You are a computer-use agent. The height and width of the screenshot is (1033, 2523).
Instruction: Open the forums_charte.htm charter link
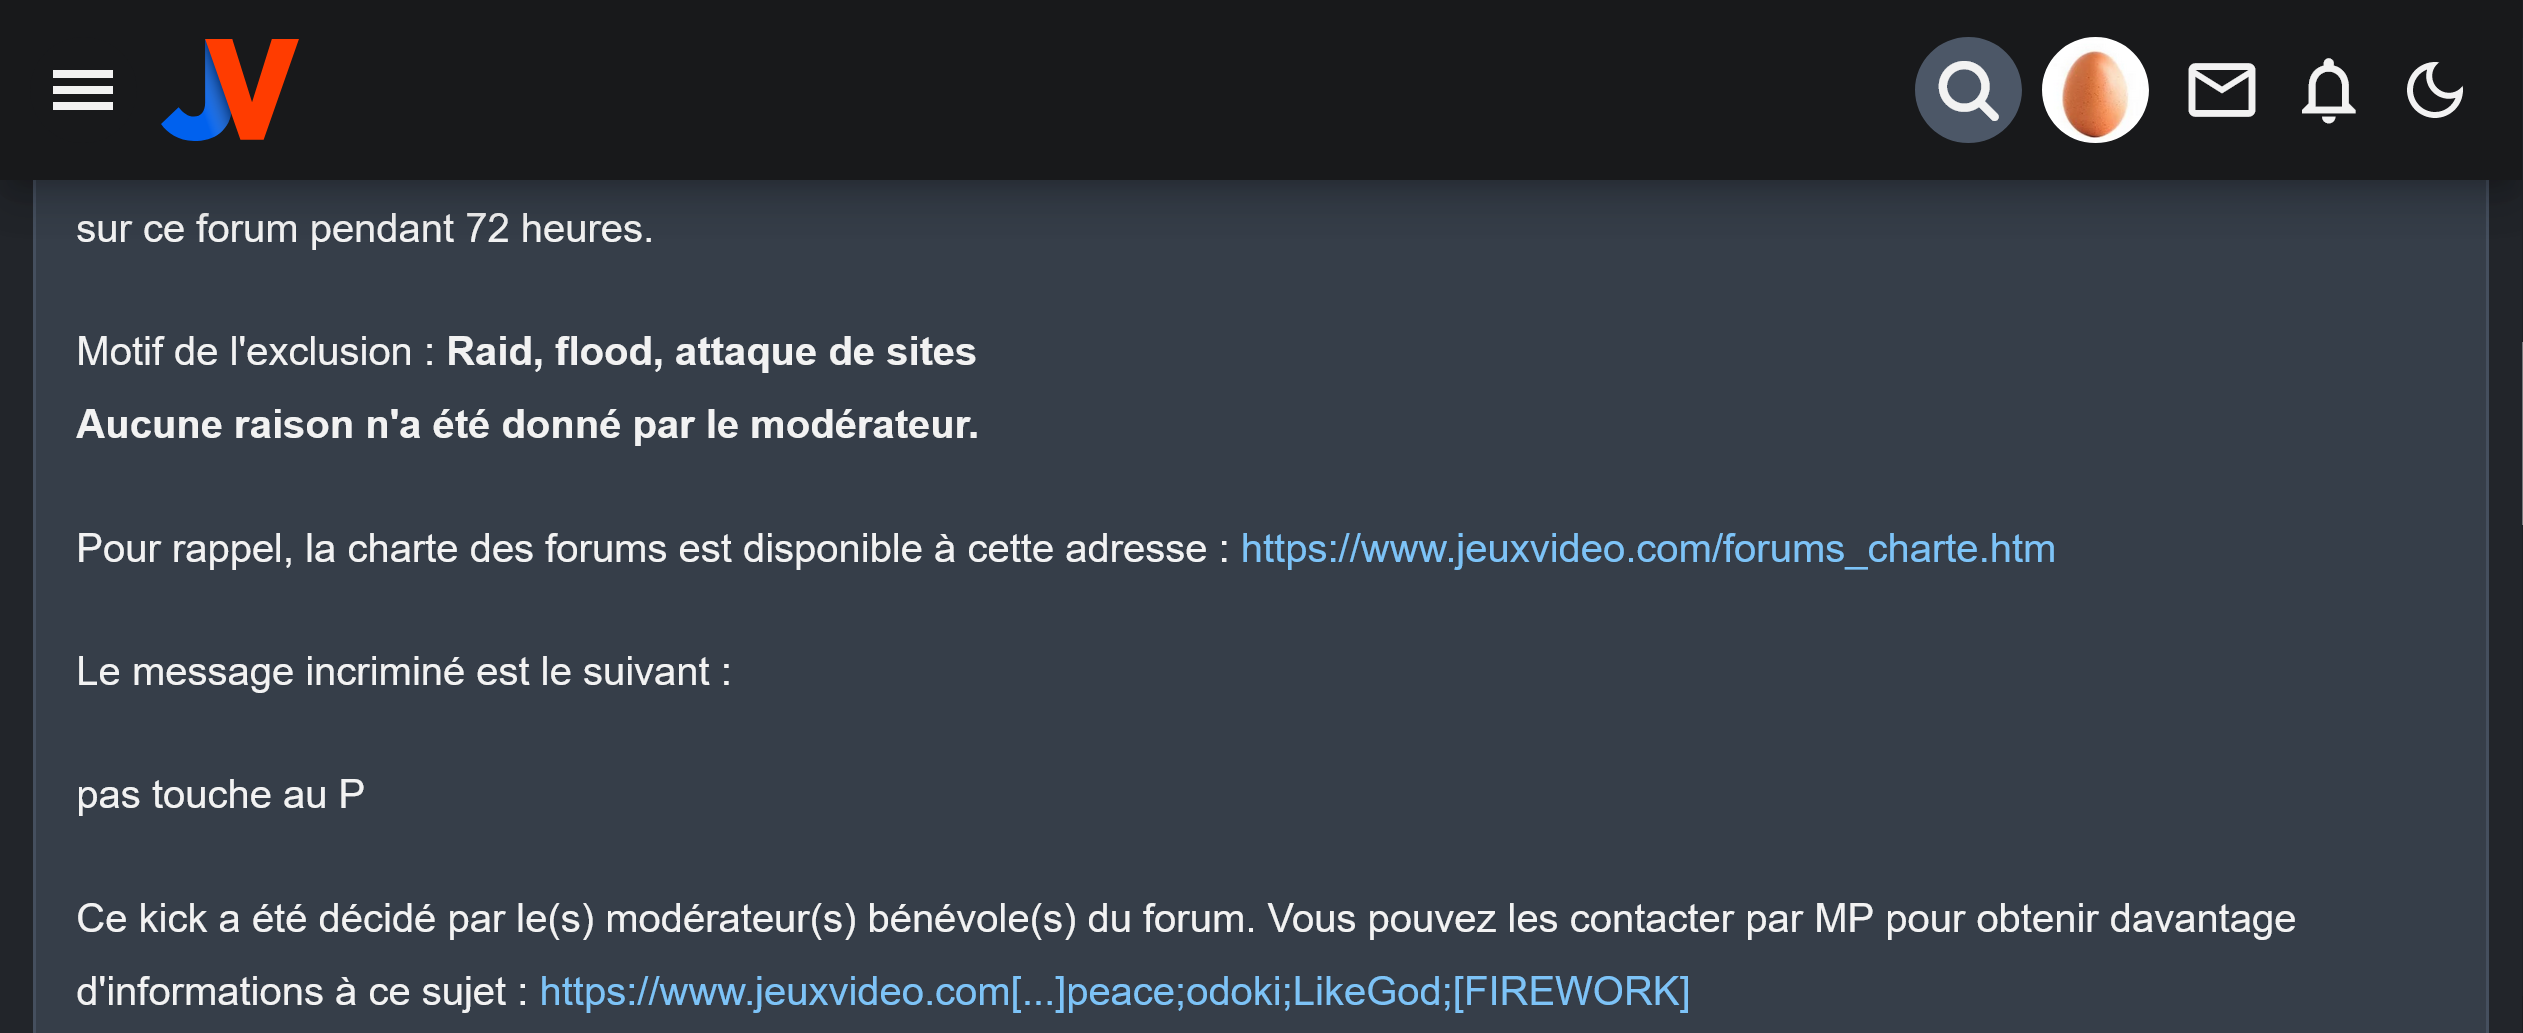coord(1648,548)
